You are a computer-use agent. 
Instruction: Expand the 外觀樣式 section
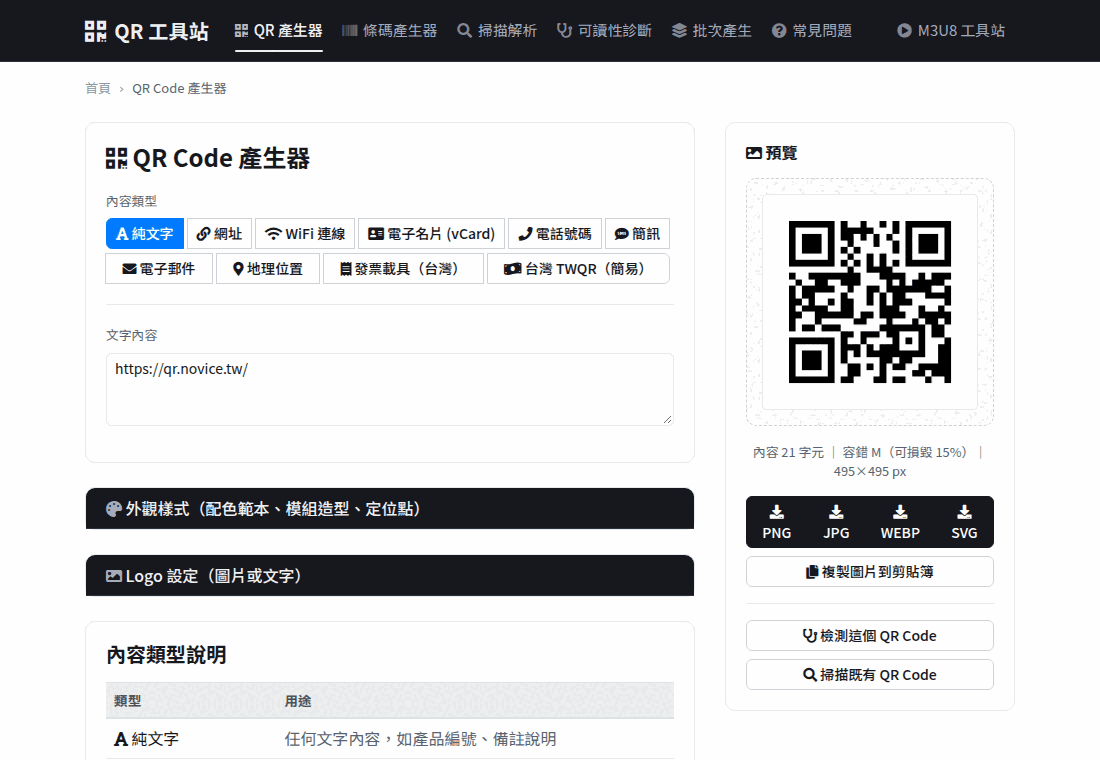tap(390, 509)
